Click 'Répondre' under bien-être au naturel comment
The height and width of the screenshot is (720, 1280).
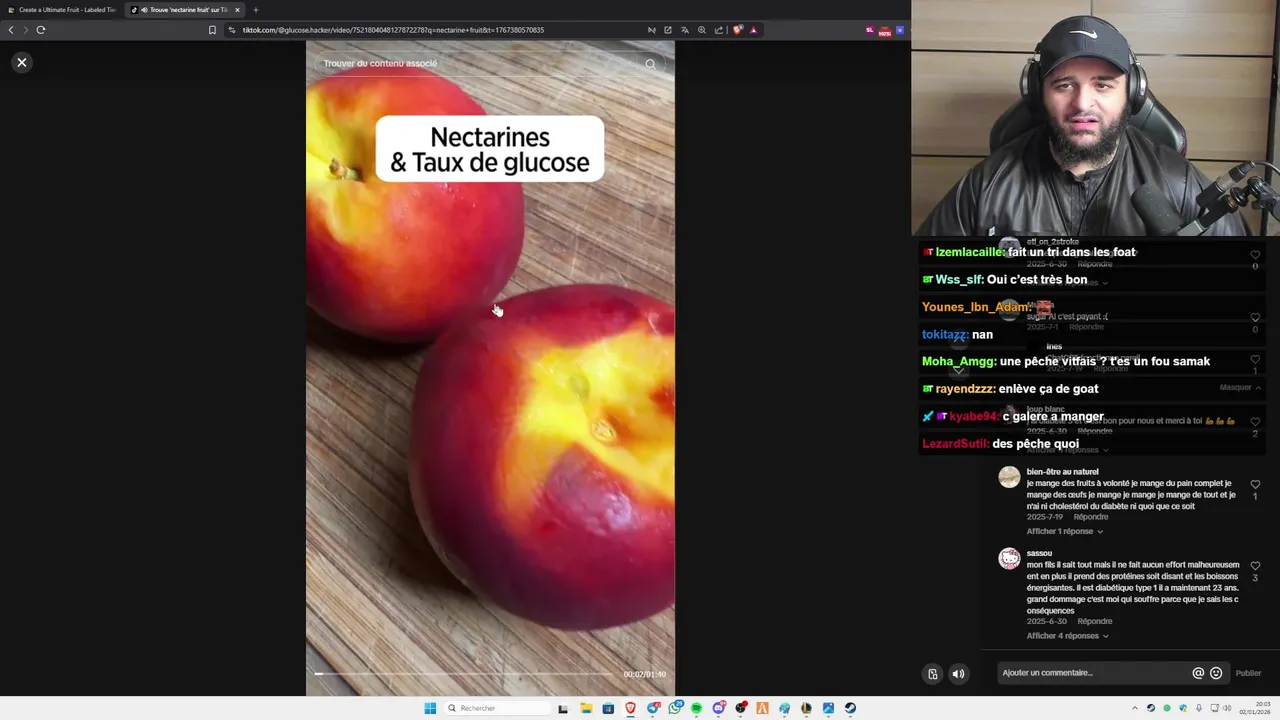point(1090,517)
